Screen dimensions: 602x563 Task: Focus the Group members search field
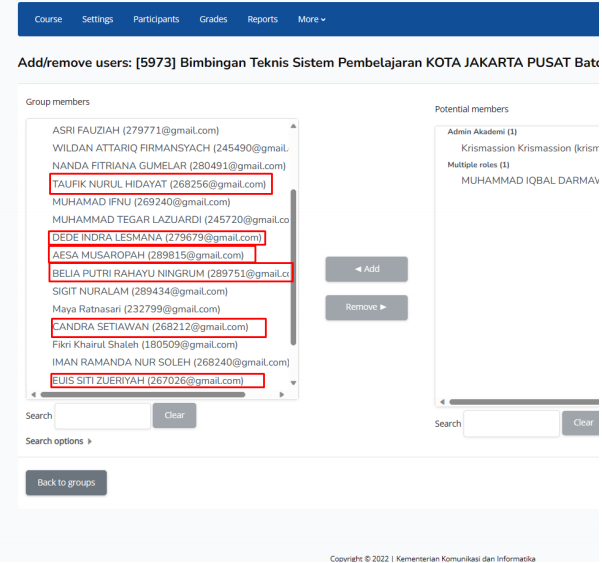tap(102, 416)
